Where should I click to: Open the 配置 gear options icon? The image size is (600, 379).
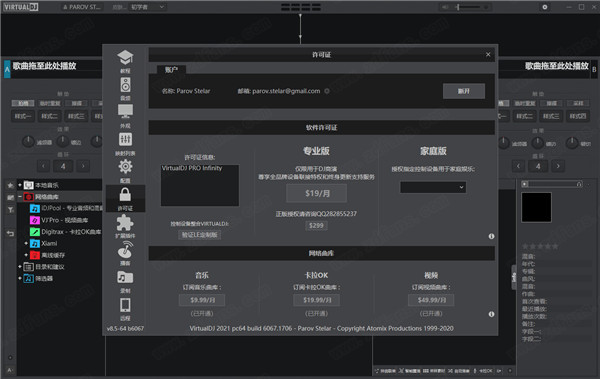click(x=125, y=171)
